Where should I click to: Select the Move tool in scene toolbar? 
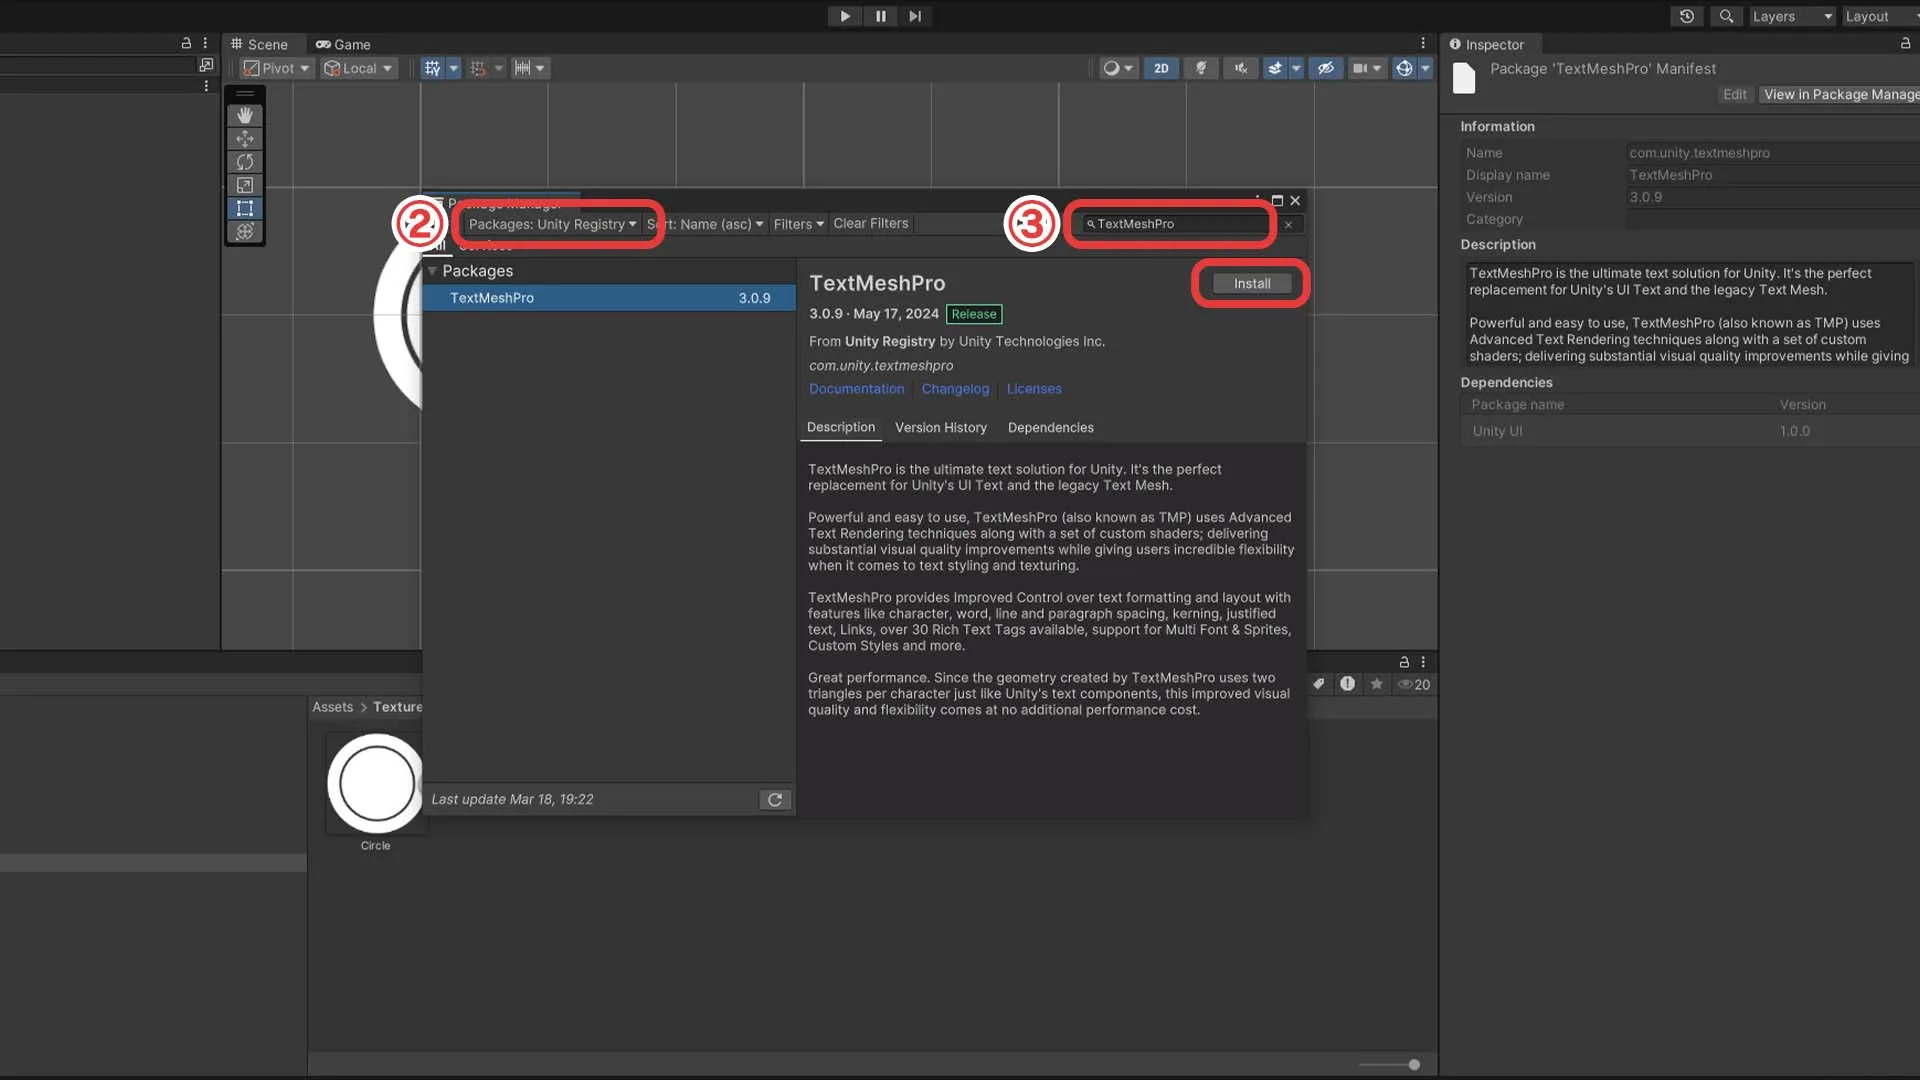point(245,139)
